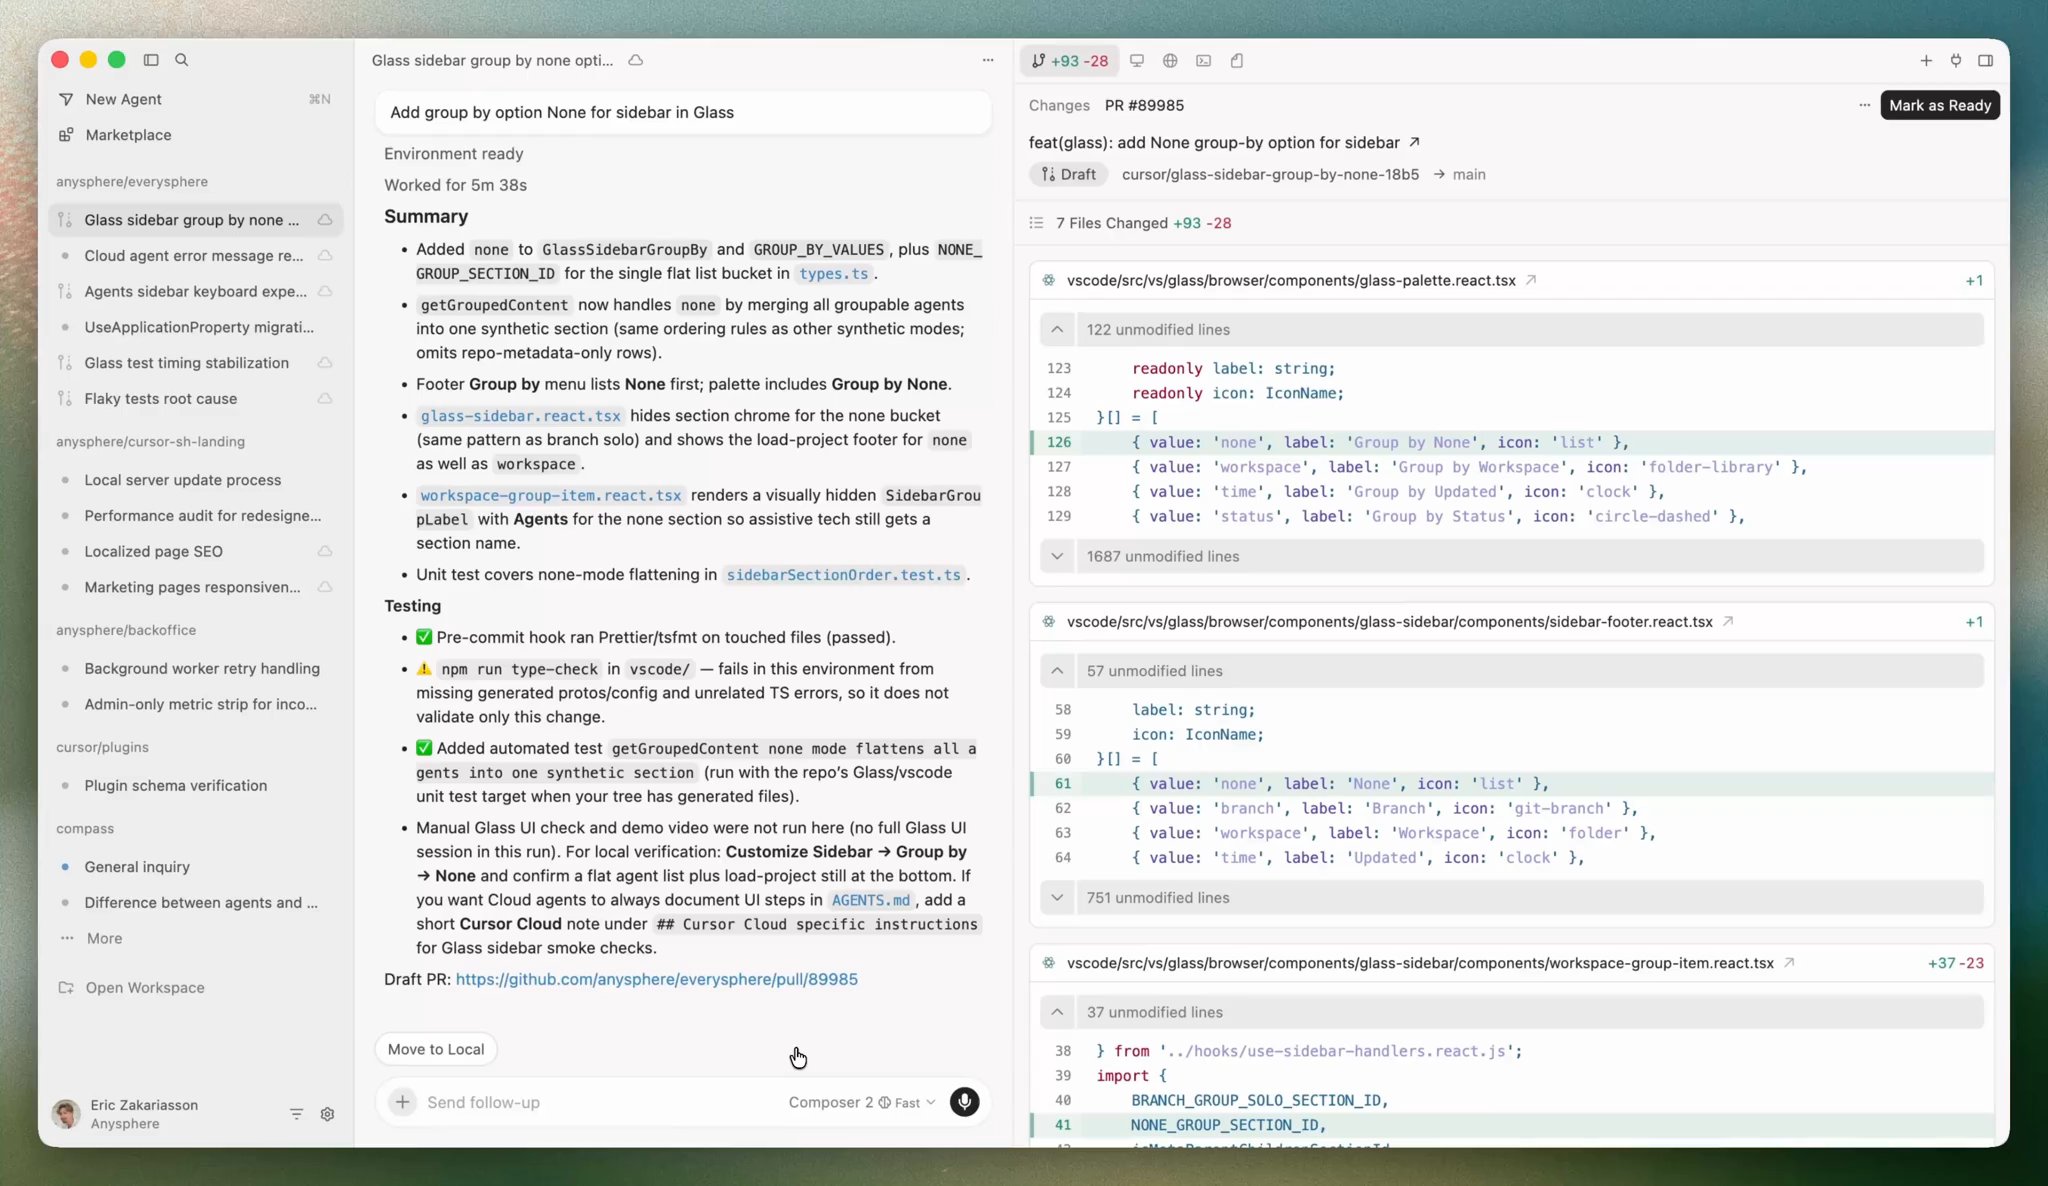Click the filter icon beside Eric Zakariasson

coord(296,1114)
